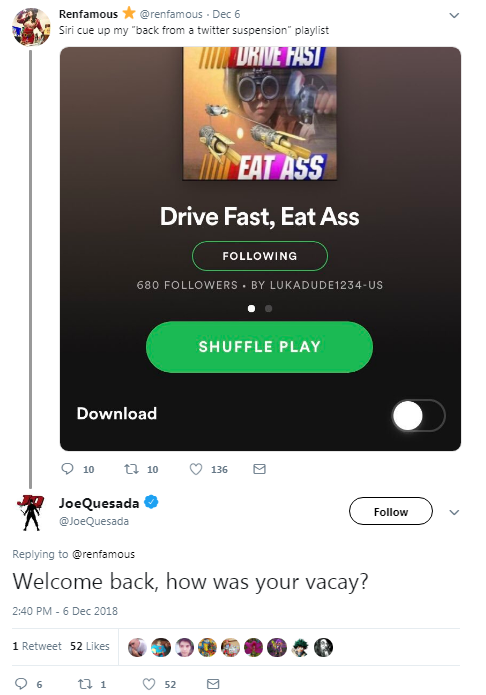Open the 1 Retweet list
Viewport: 486px width, 695px height.
[x=37, y=646]
